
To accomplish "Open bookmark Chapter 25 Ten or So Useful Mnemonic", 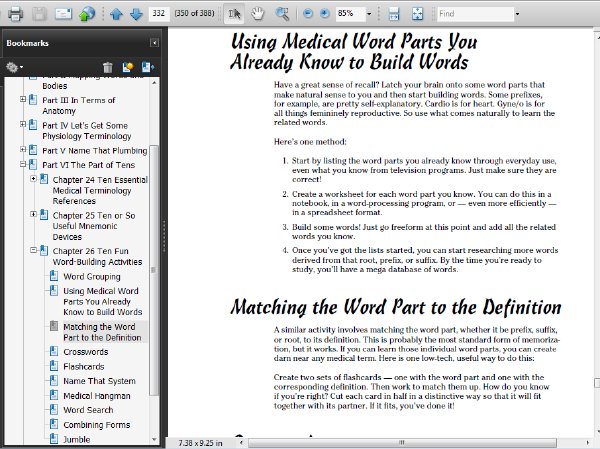I will (94, 226).
